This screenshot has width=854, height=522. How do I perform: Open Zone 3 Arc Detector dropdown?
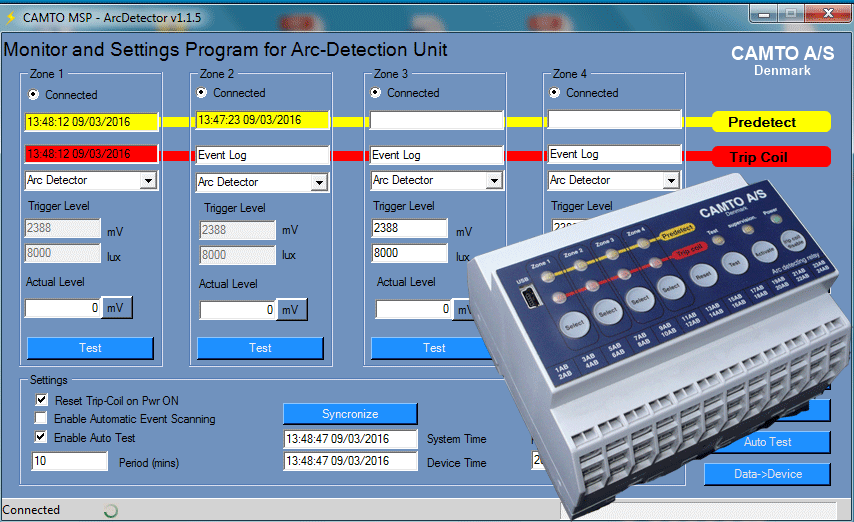click(493, 180)
